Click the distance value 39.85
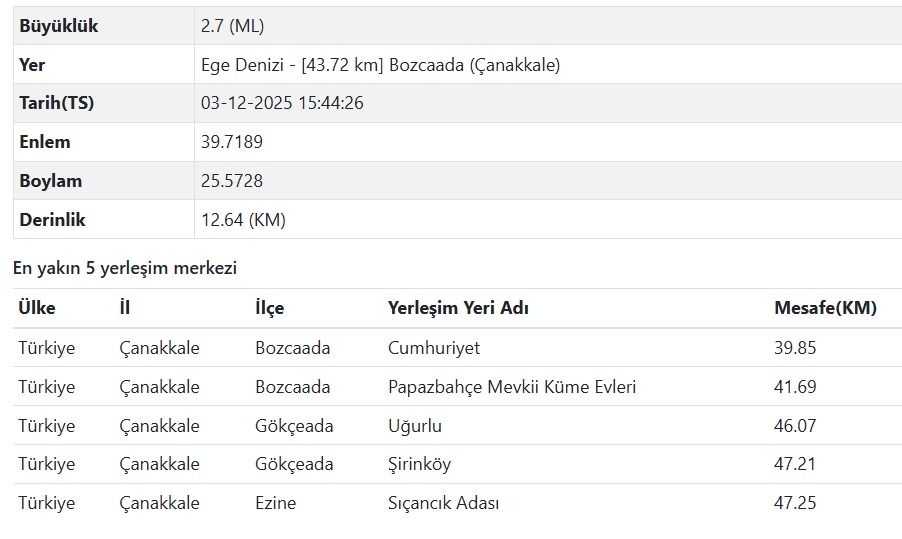 coord(795,348)
